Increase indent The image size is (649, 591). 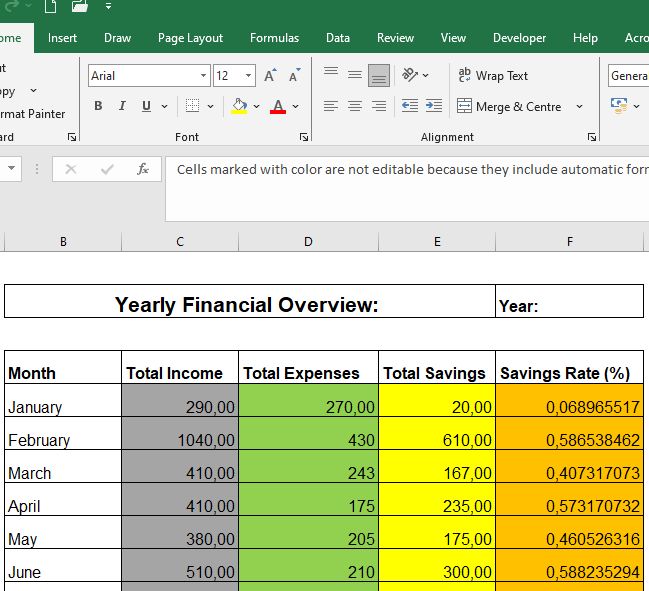[434, 106]
